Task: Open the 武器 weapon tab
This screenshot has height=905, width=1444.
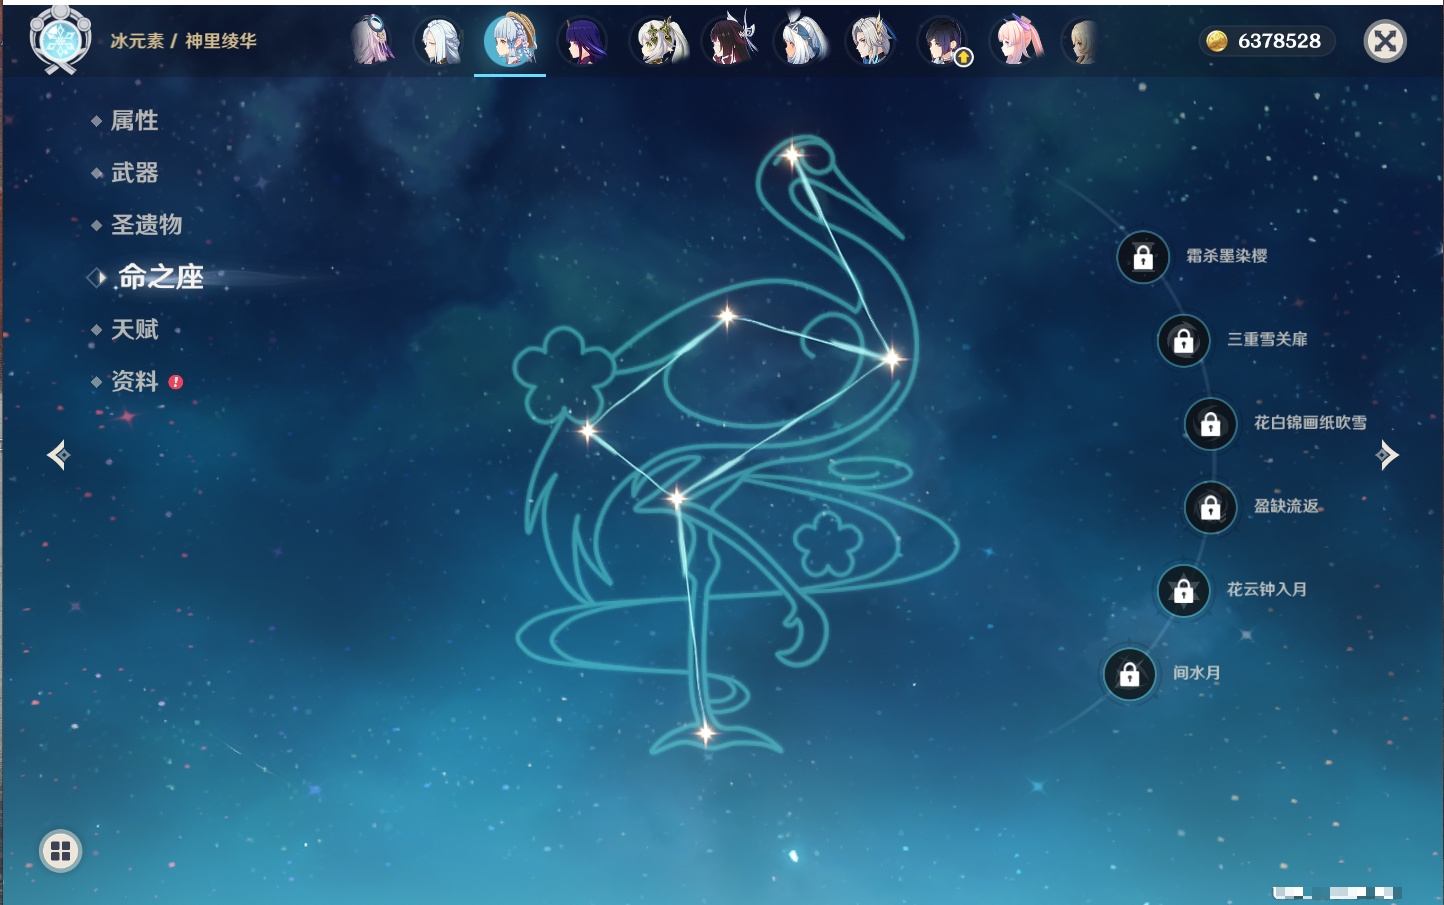Action: 134,173
